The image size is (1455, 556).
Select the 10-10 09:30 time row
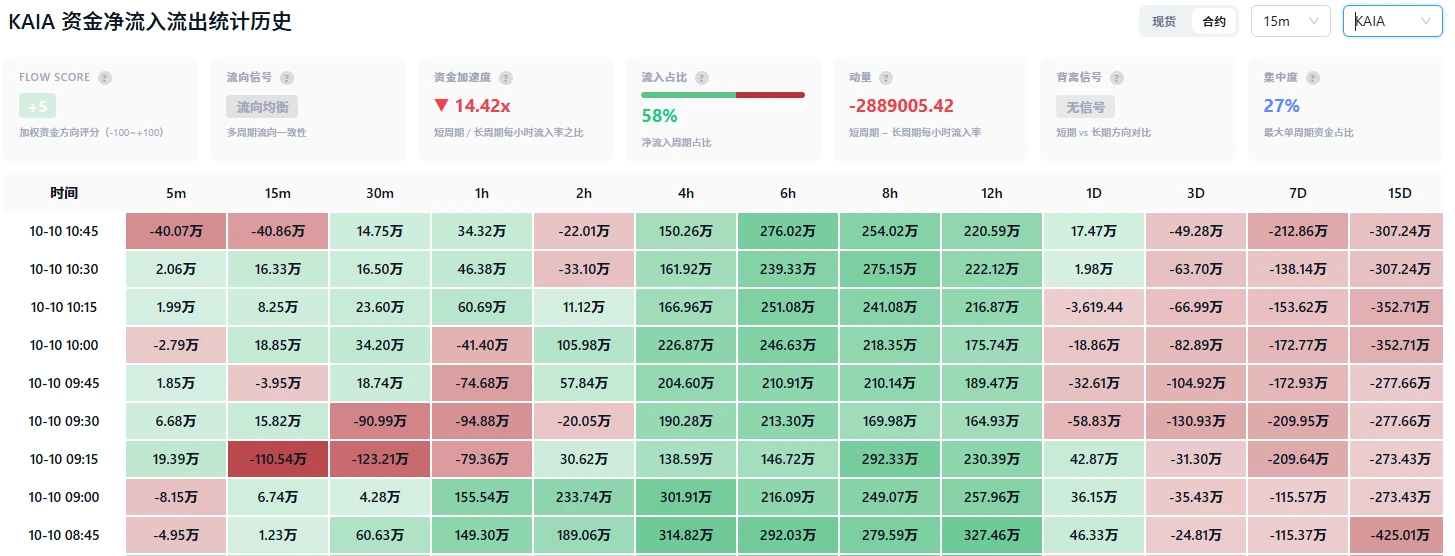click(x=64, y=421)
